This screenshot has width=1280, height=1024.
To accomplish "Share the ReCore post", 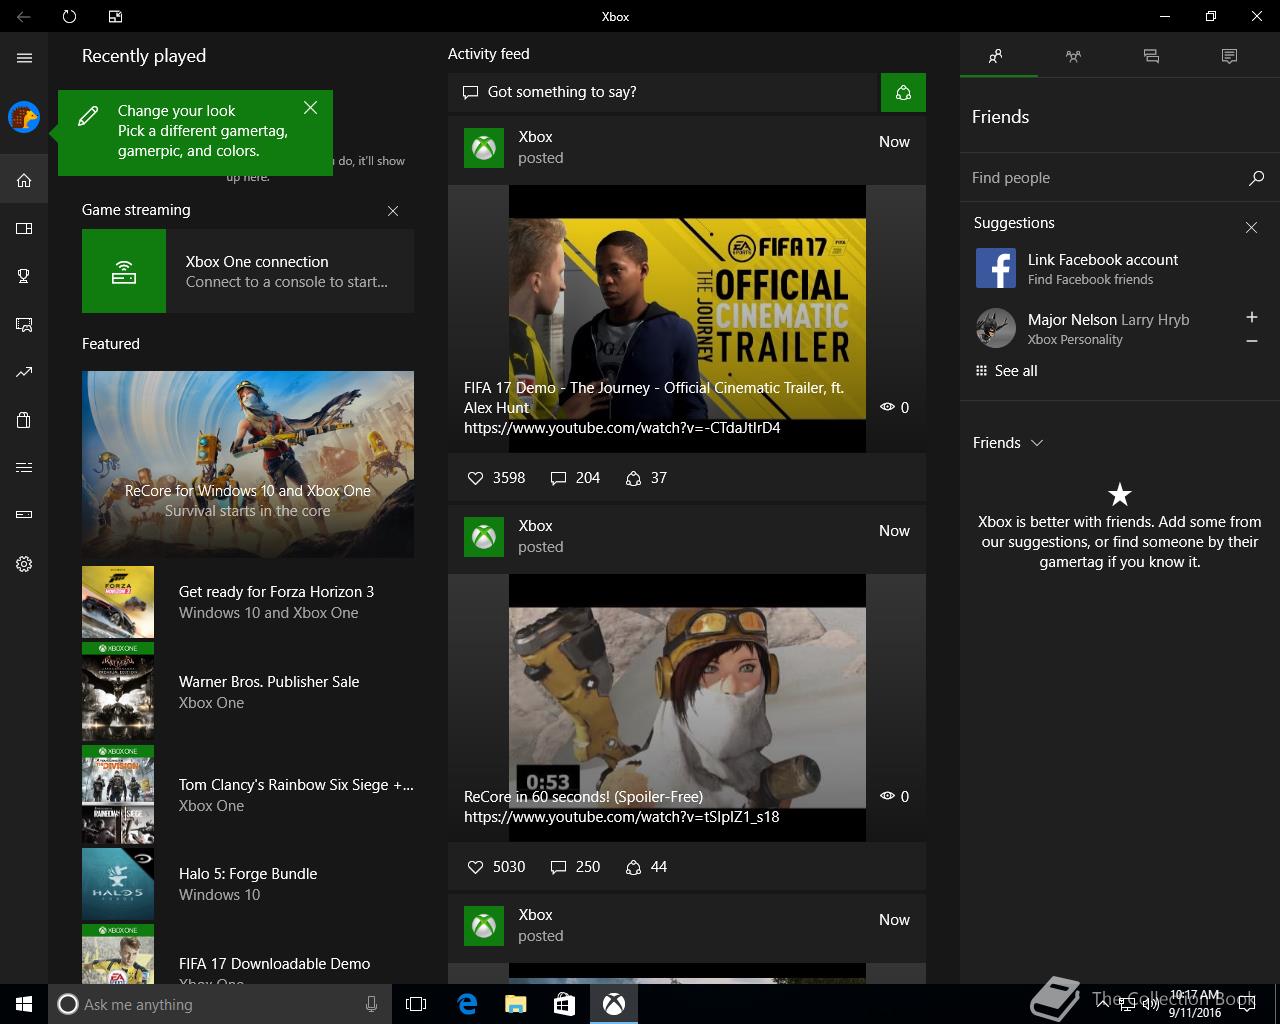I will click(646, 867).
